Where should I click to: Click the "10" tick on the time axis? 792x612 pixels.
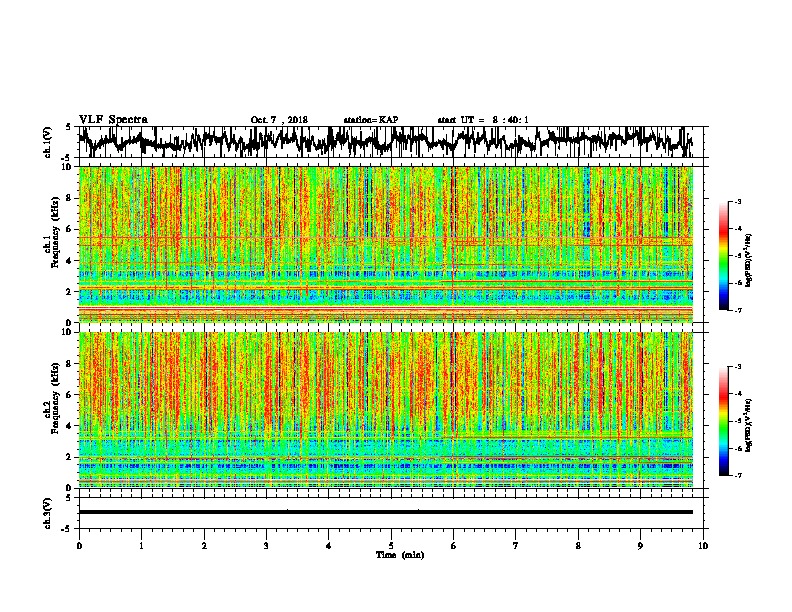tap(703, 546)
